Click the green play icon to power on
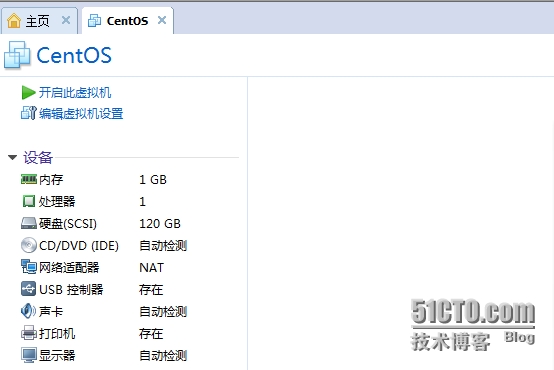This screenshot has width=554, height=370. (28, 93)
